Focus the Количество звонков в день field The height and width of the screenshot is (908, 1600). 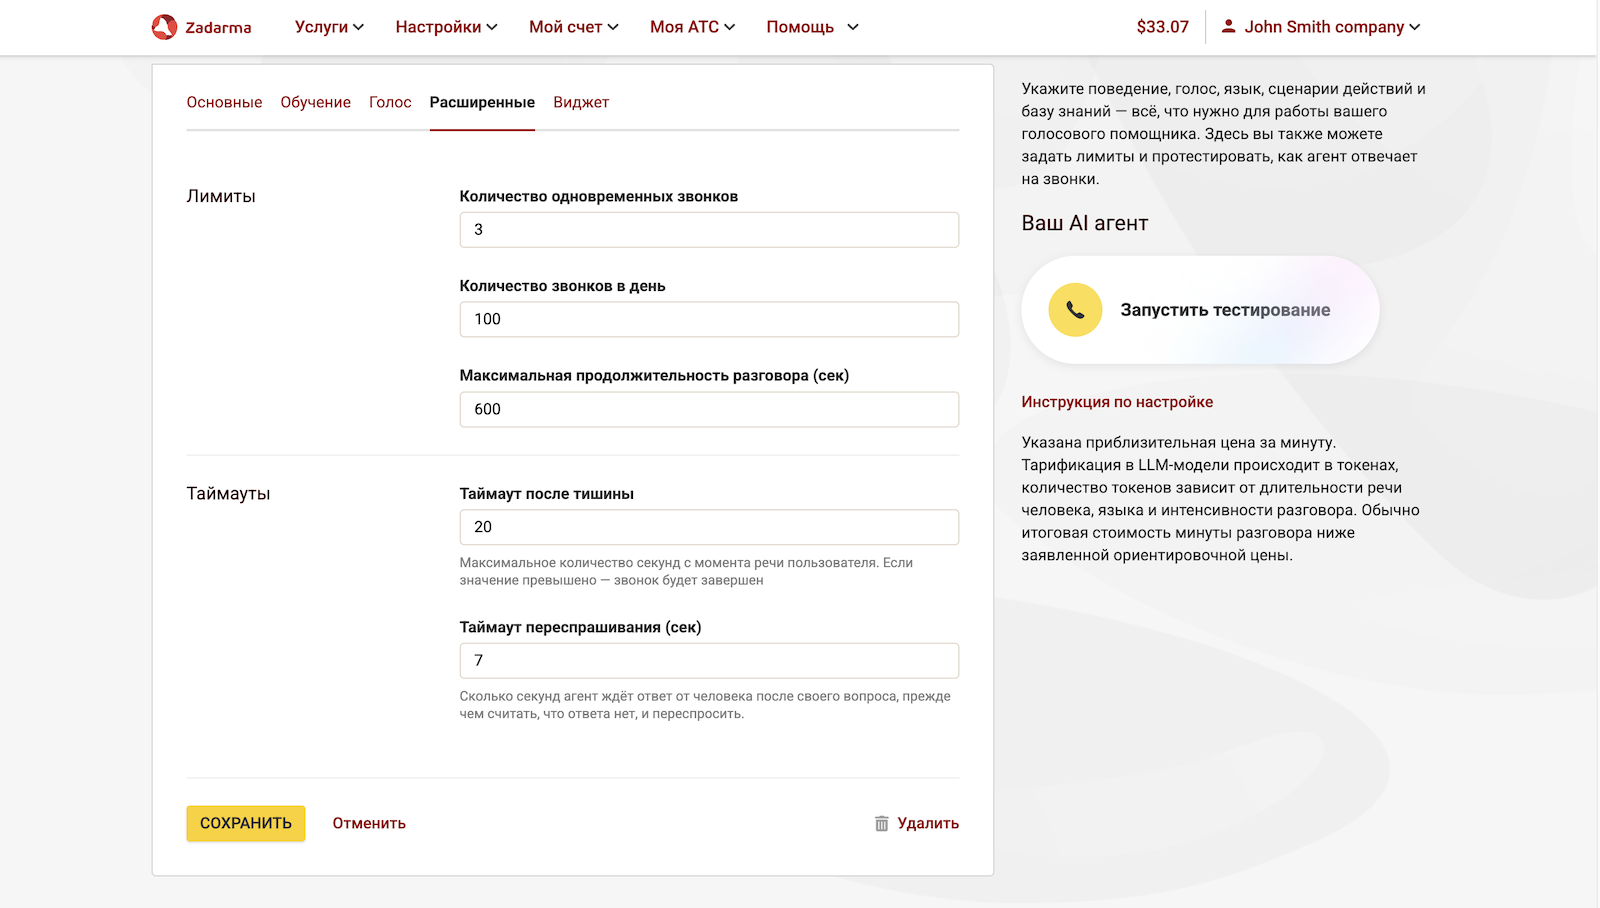click(x=709, y=319)
